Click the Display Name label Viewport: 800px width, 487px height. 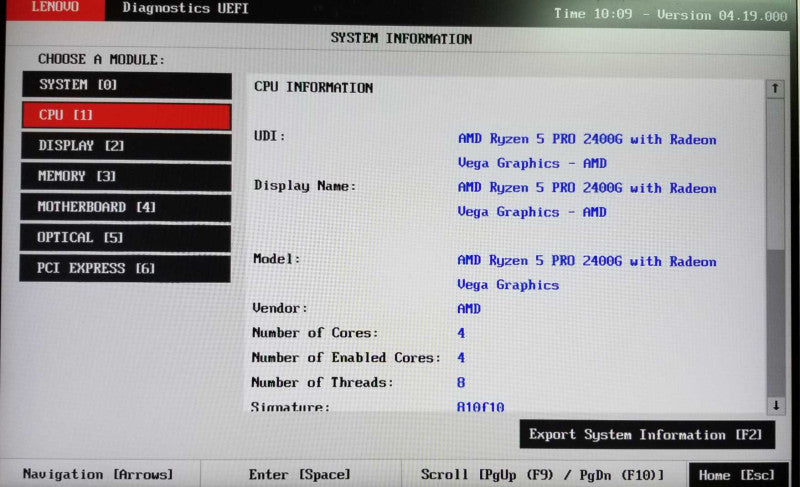coord(305,186)
